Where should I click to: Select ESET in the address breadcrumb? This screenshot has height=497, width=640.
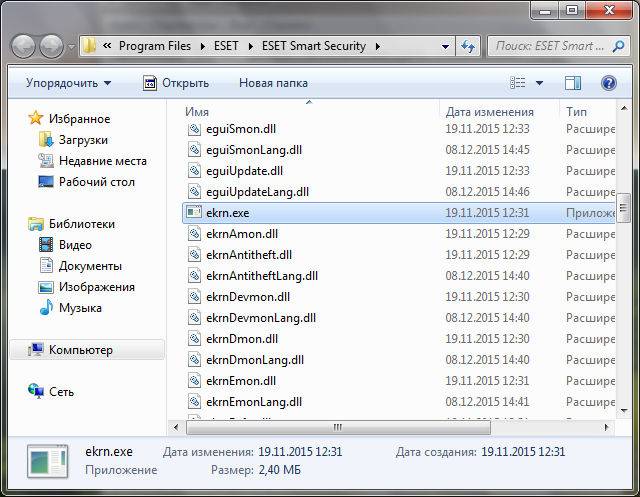point(226,46)
